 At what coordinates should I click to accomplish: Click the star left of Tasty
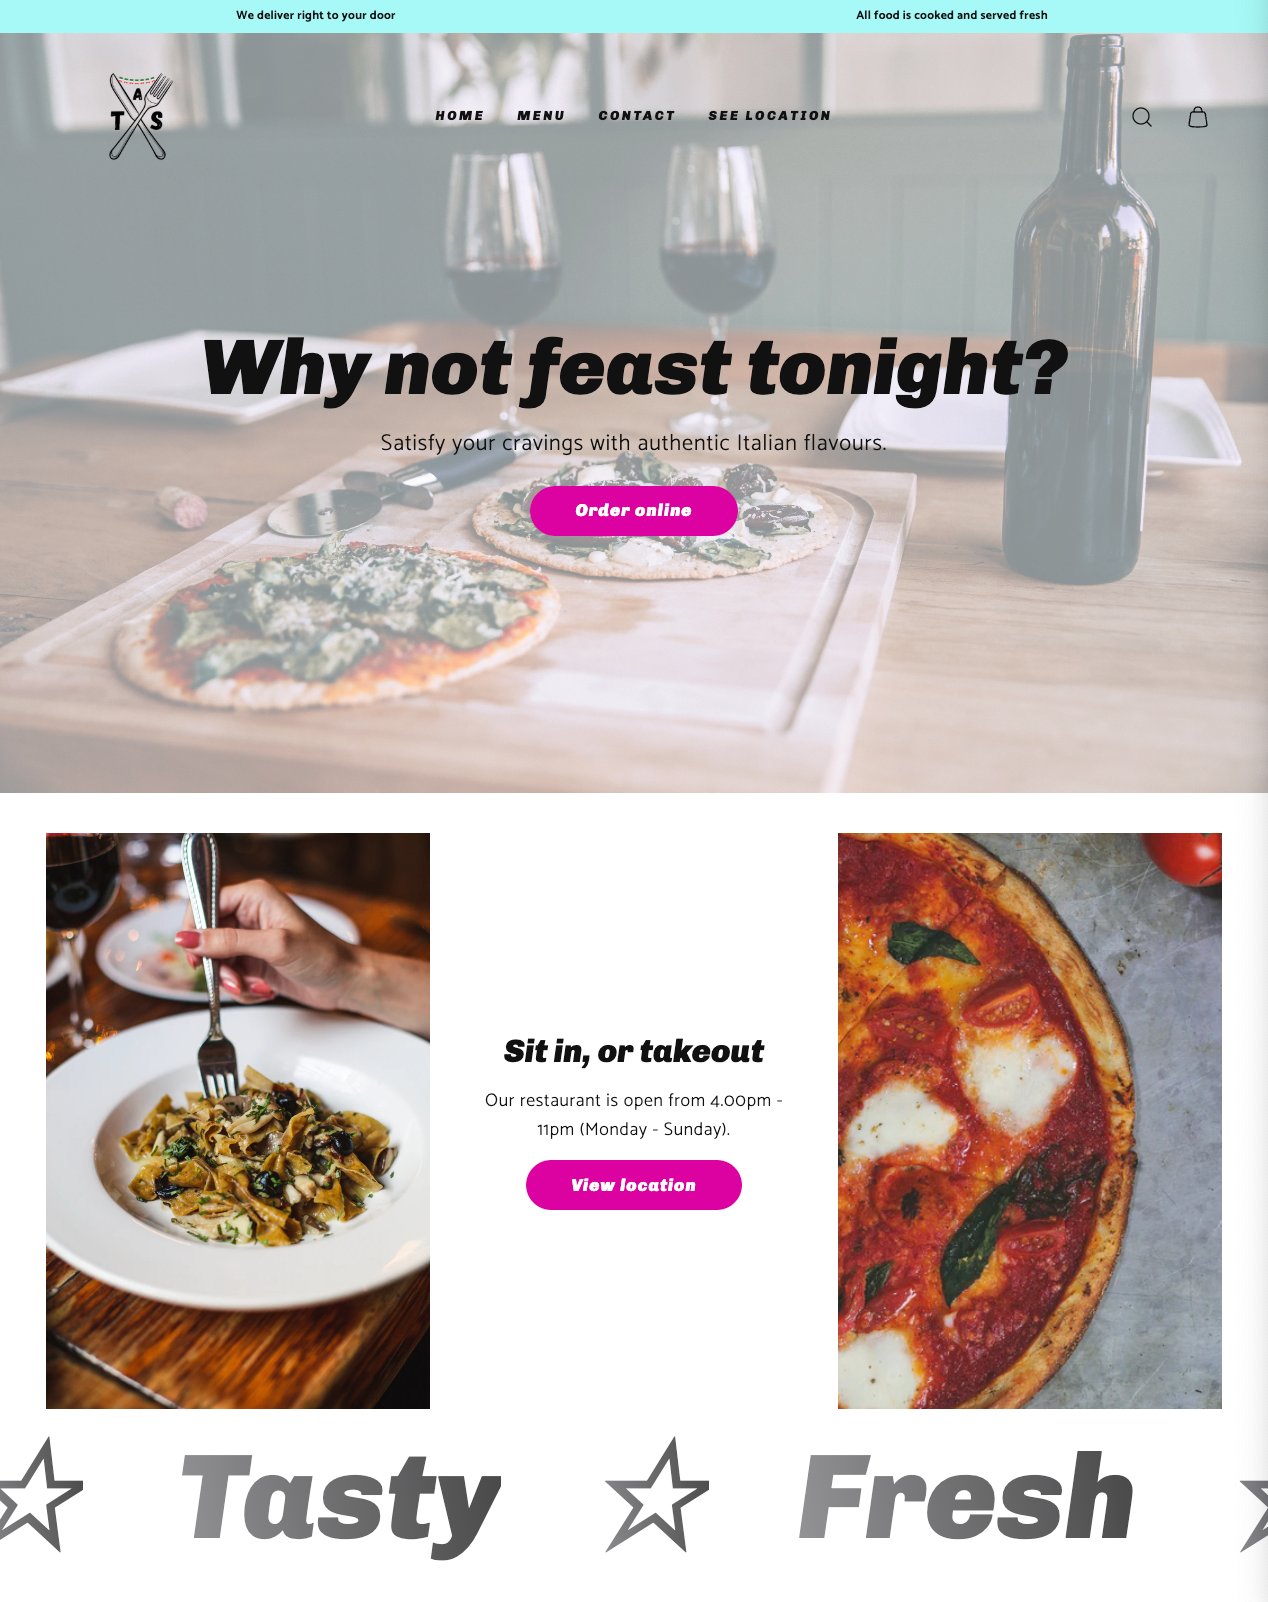click(x=38, y=1496)
